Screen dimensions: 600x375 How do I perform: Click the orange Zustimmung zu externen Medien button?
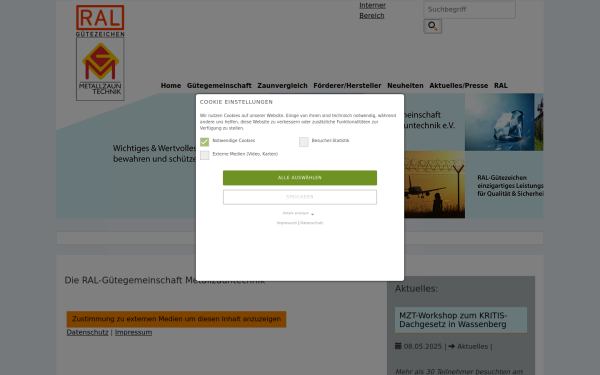[176, 319]
